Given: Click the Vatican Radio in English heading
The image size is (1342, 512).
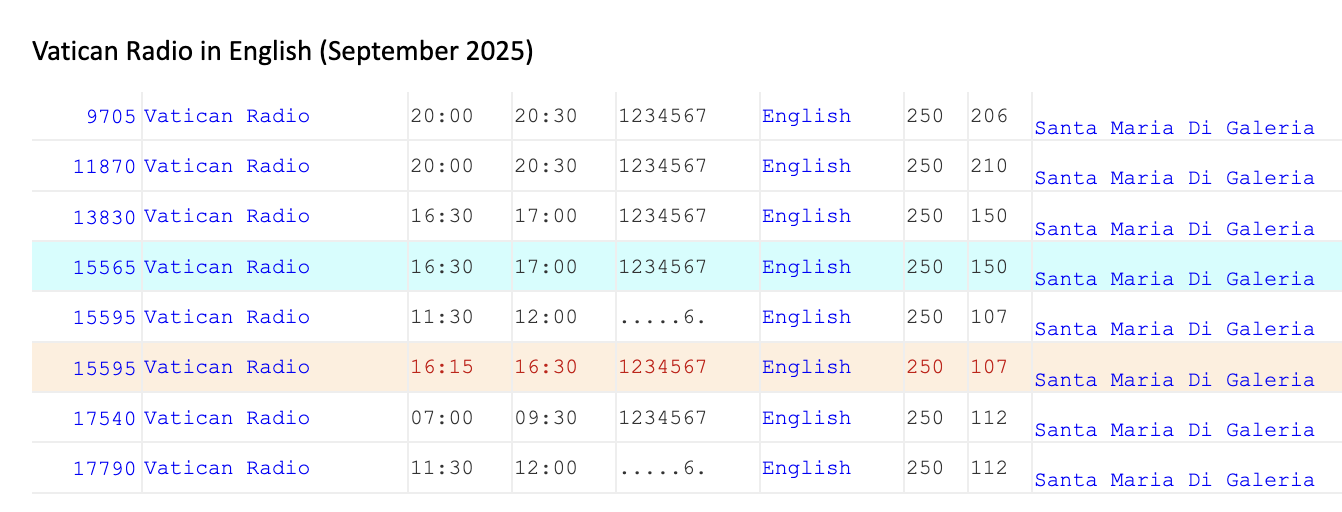Looking at the screenshot, I should [283, 52].
